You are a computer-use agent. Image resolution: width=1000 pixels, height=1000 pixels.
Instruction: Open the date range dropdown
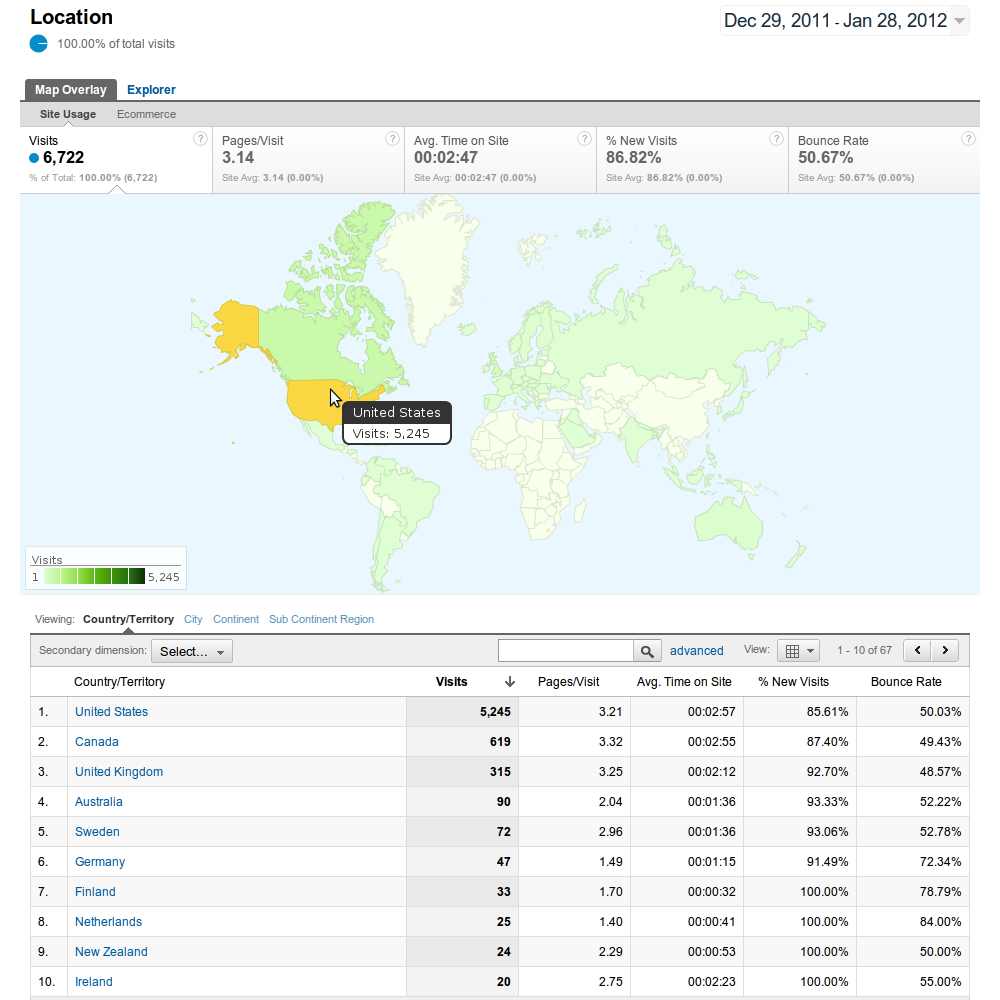pos(959,21)
